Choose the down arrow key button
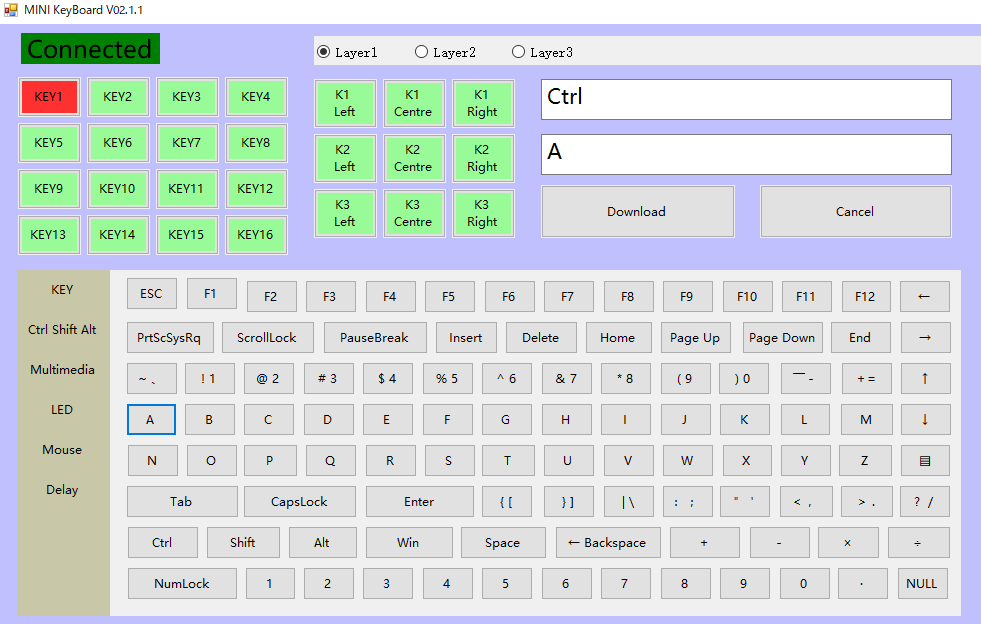Image resolution: width=981 pixels, height=624 pixels. click(x=924, y=419)
